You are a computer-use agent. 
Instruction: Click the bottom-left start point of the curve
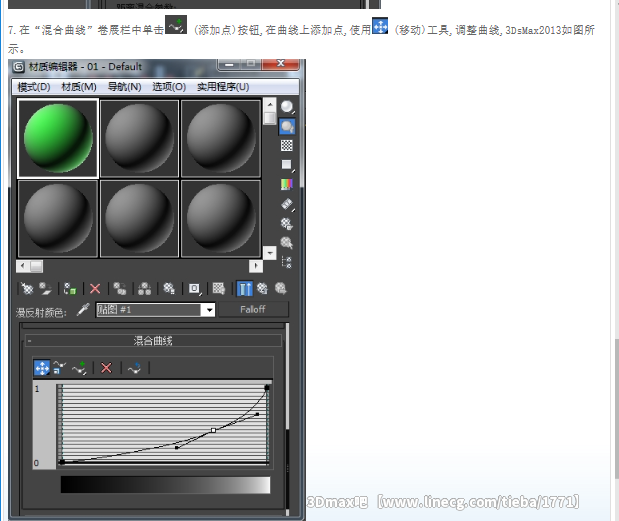62,462
